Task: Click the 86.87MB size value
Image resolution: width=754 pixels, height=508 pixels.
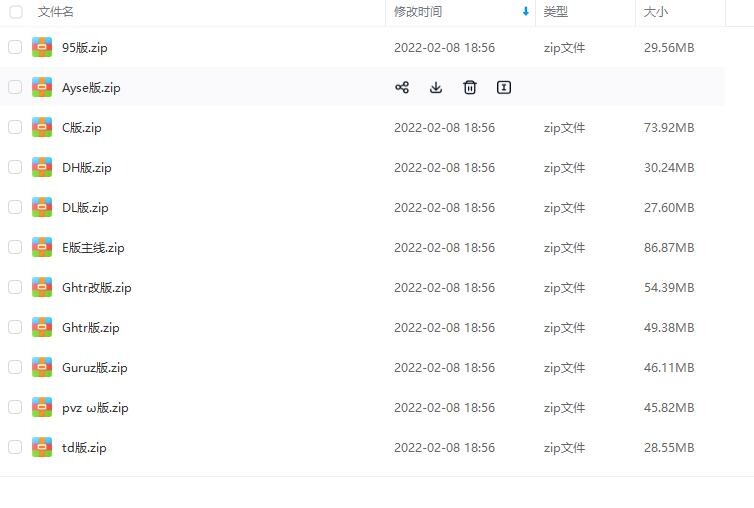Action: [x=669, y=247]
